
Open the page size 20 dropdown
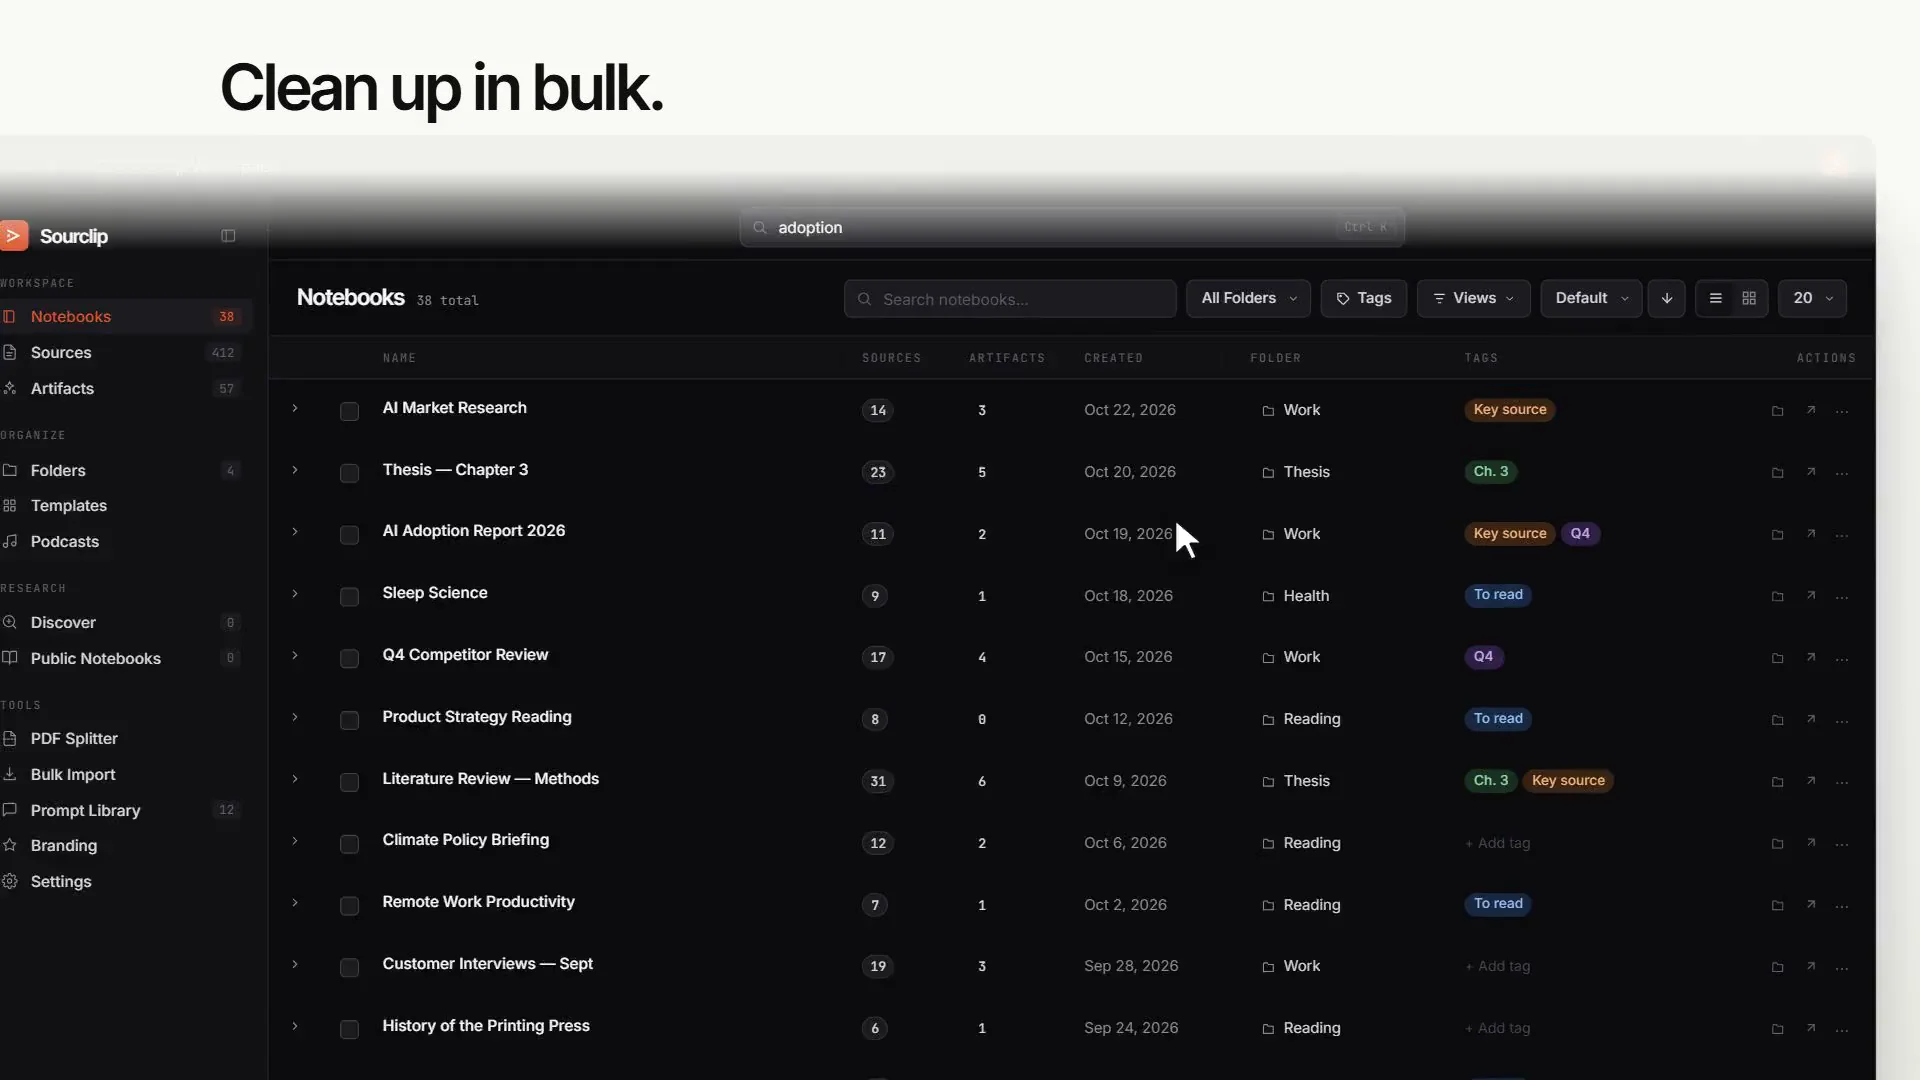point(1812,298)
